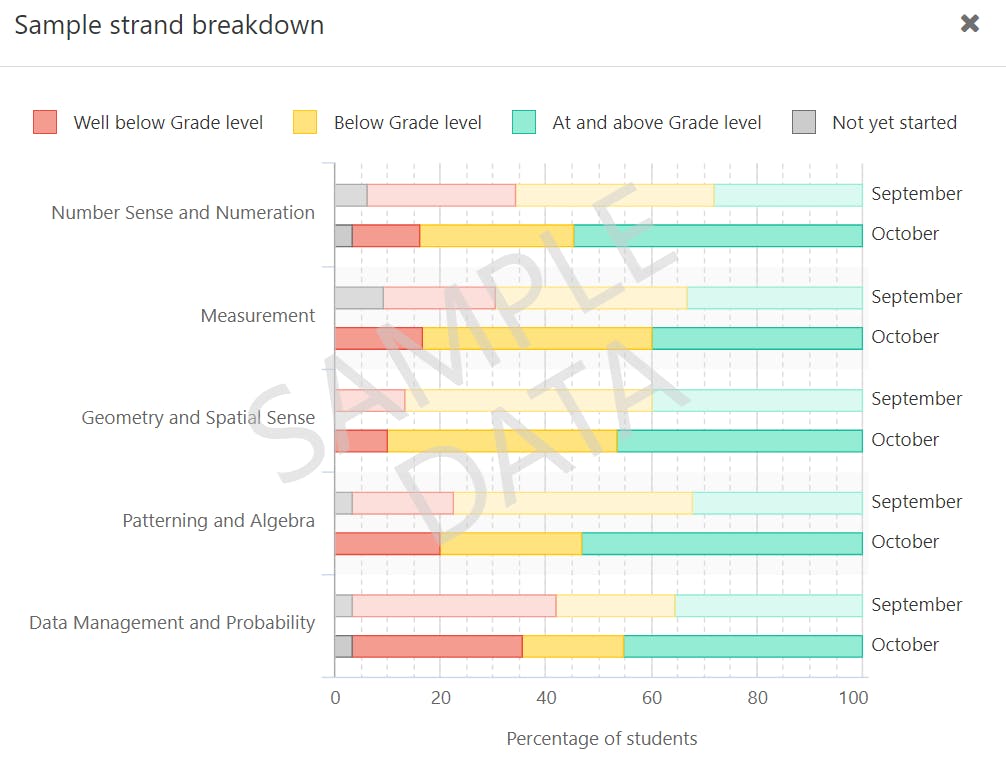The image size is (1006, 760).
Task: Click the gray Not yet started swatch
Action: 804,122
